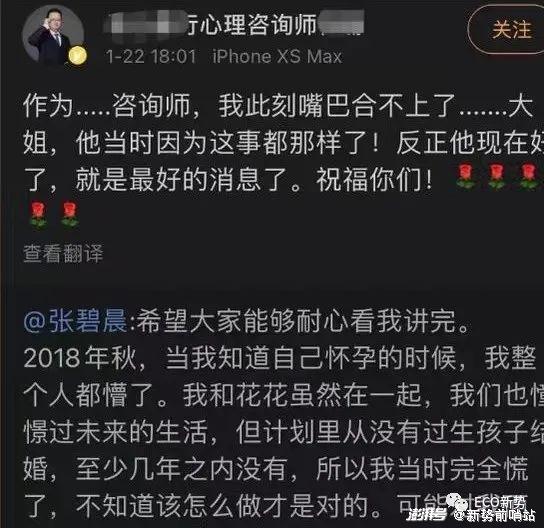The height and width of the screenshot is (528, 544).
Task: Click the first rose emoji above 查看翻译
Action: 38,215
